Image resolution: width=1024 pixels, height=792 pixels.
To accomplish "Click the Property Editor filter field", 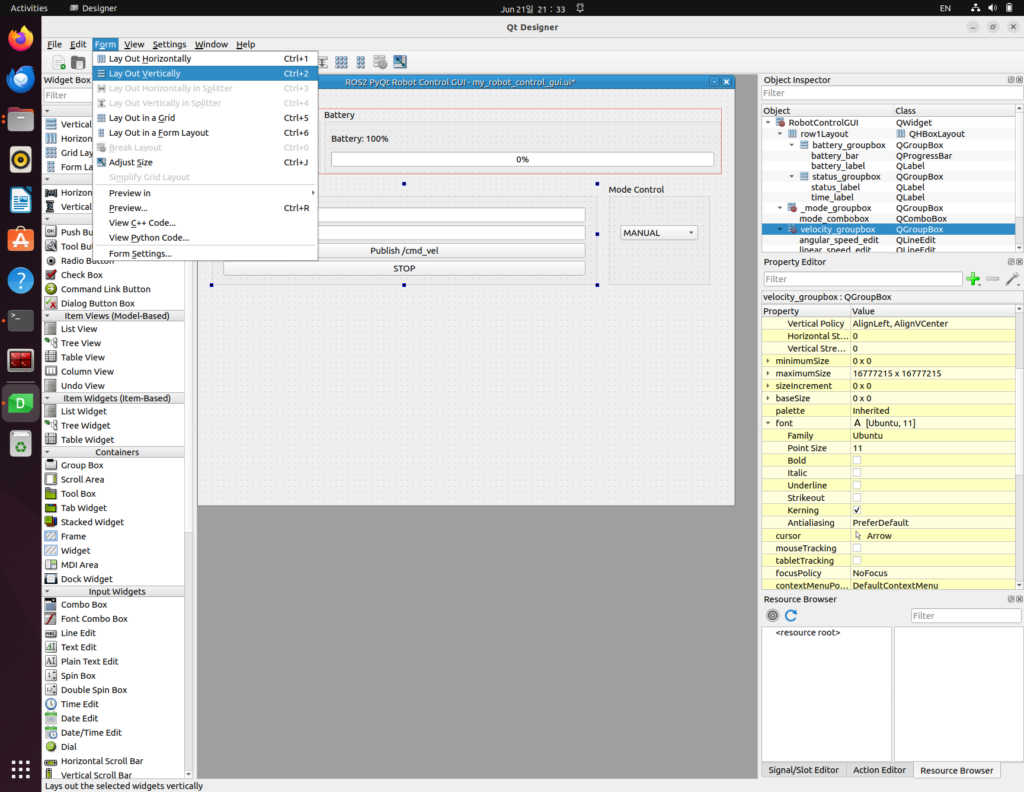I will pyautogui.click(x=863, y=279).
